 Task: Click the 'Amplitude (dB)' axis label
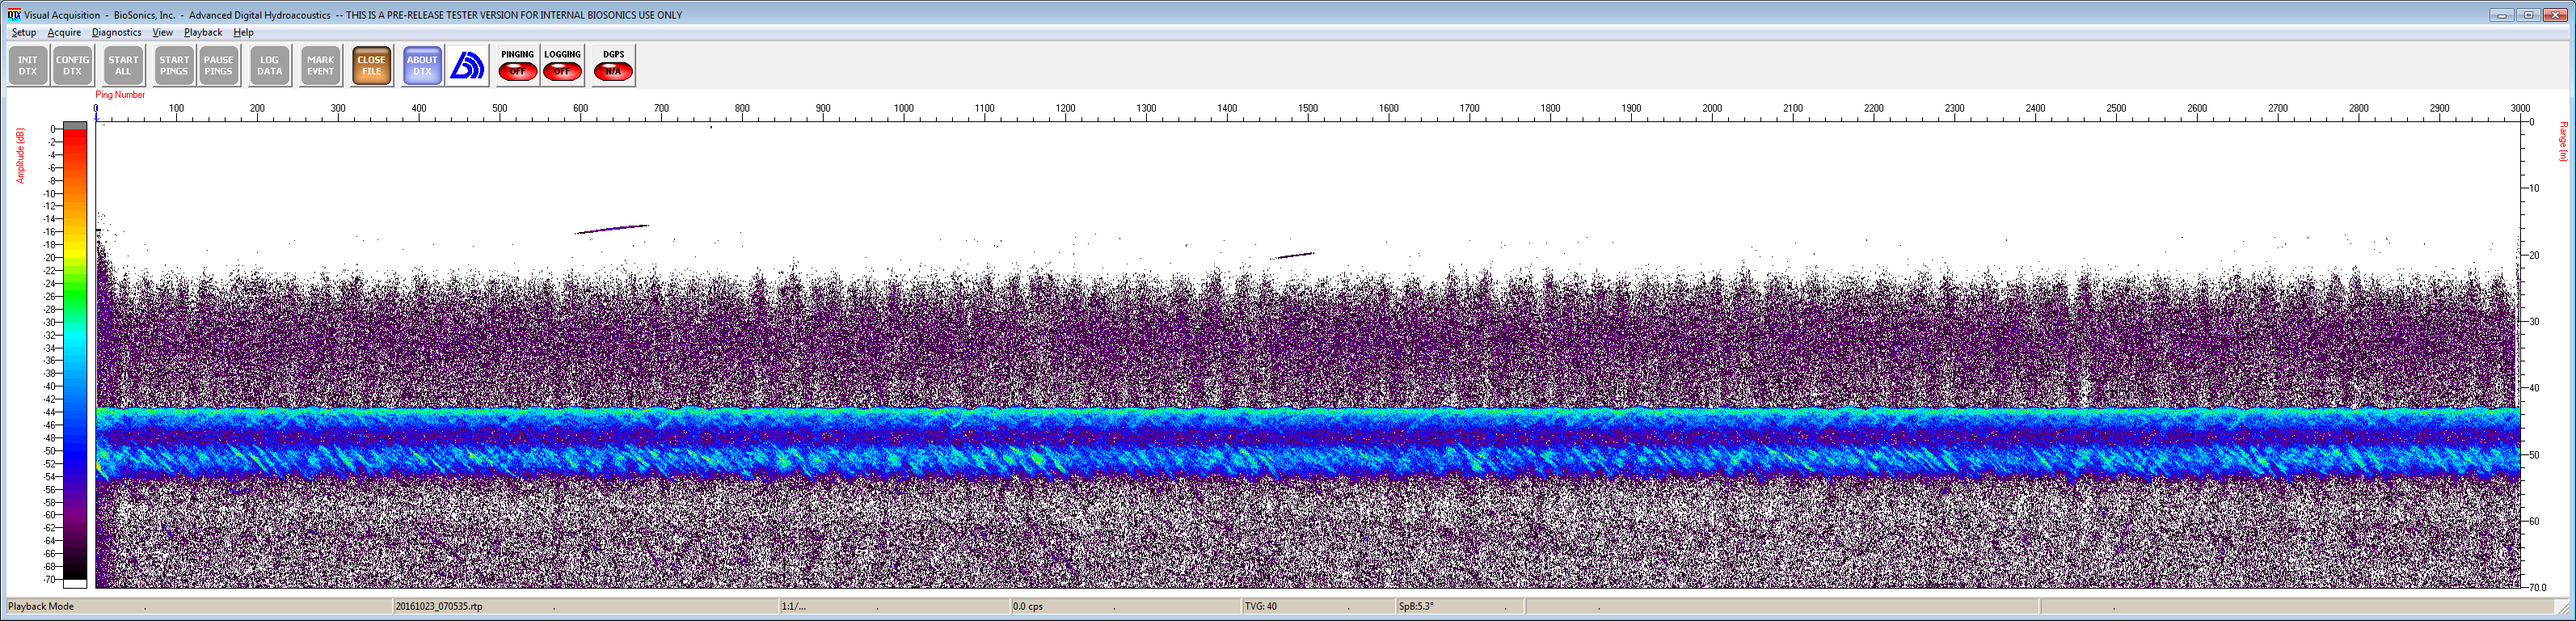[x=20, y=155]
